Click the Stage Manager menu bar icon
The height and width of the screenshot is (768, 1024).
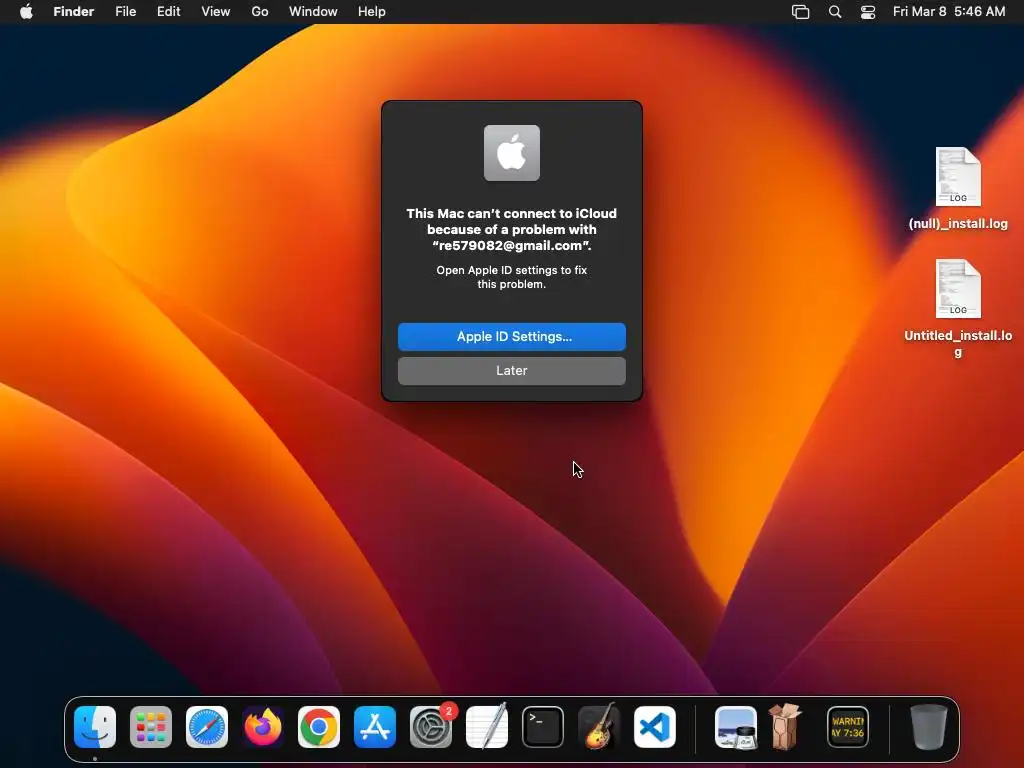(801, 12)
